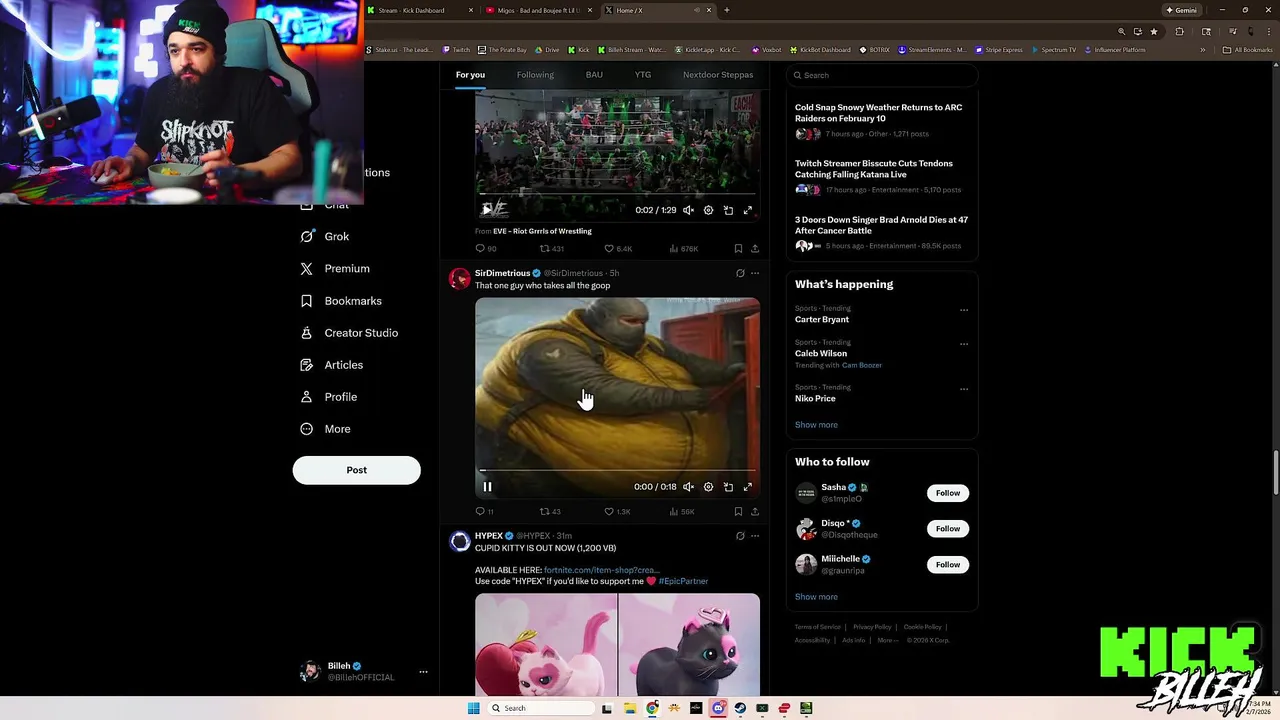
Task: Unmute the EVE wrestling video
Action: tap(688, 210)
